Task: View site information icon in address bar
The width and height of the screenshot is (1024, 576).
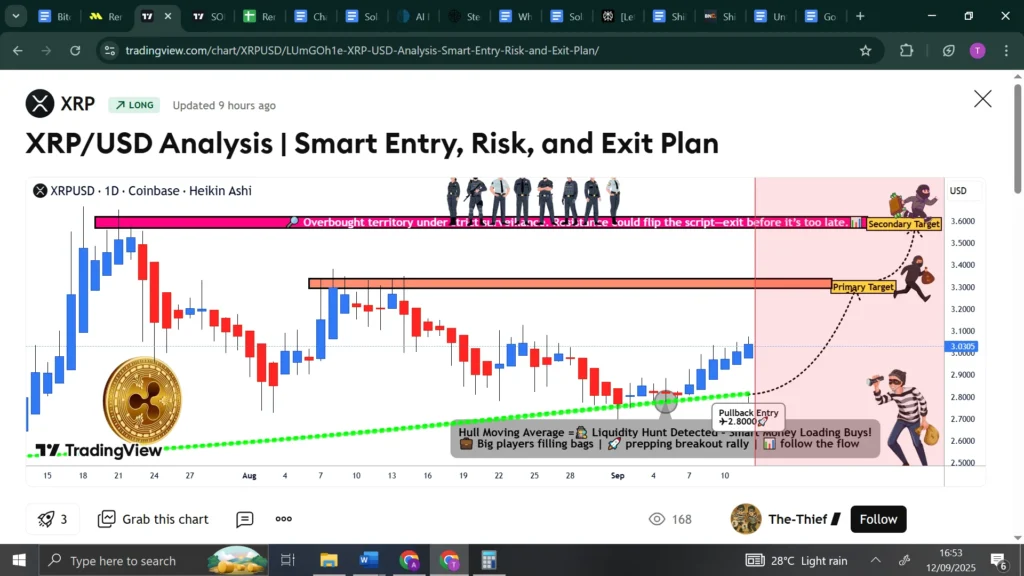Action: click(110, 50)
